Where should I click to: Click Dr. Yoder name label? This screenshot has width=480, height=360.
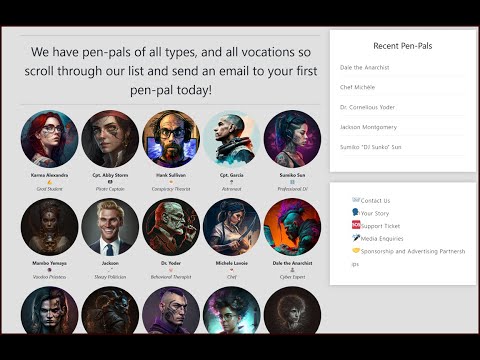[171, 263]
